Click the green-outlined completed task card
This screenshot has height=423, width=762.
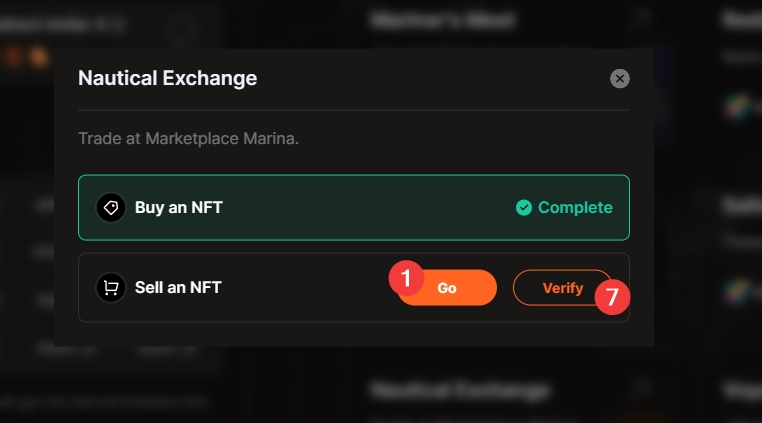tap(353, 208)
